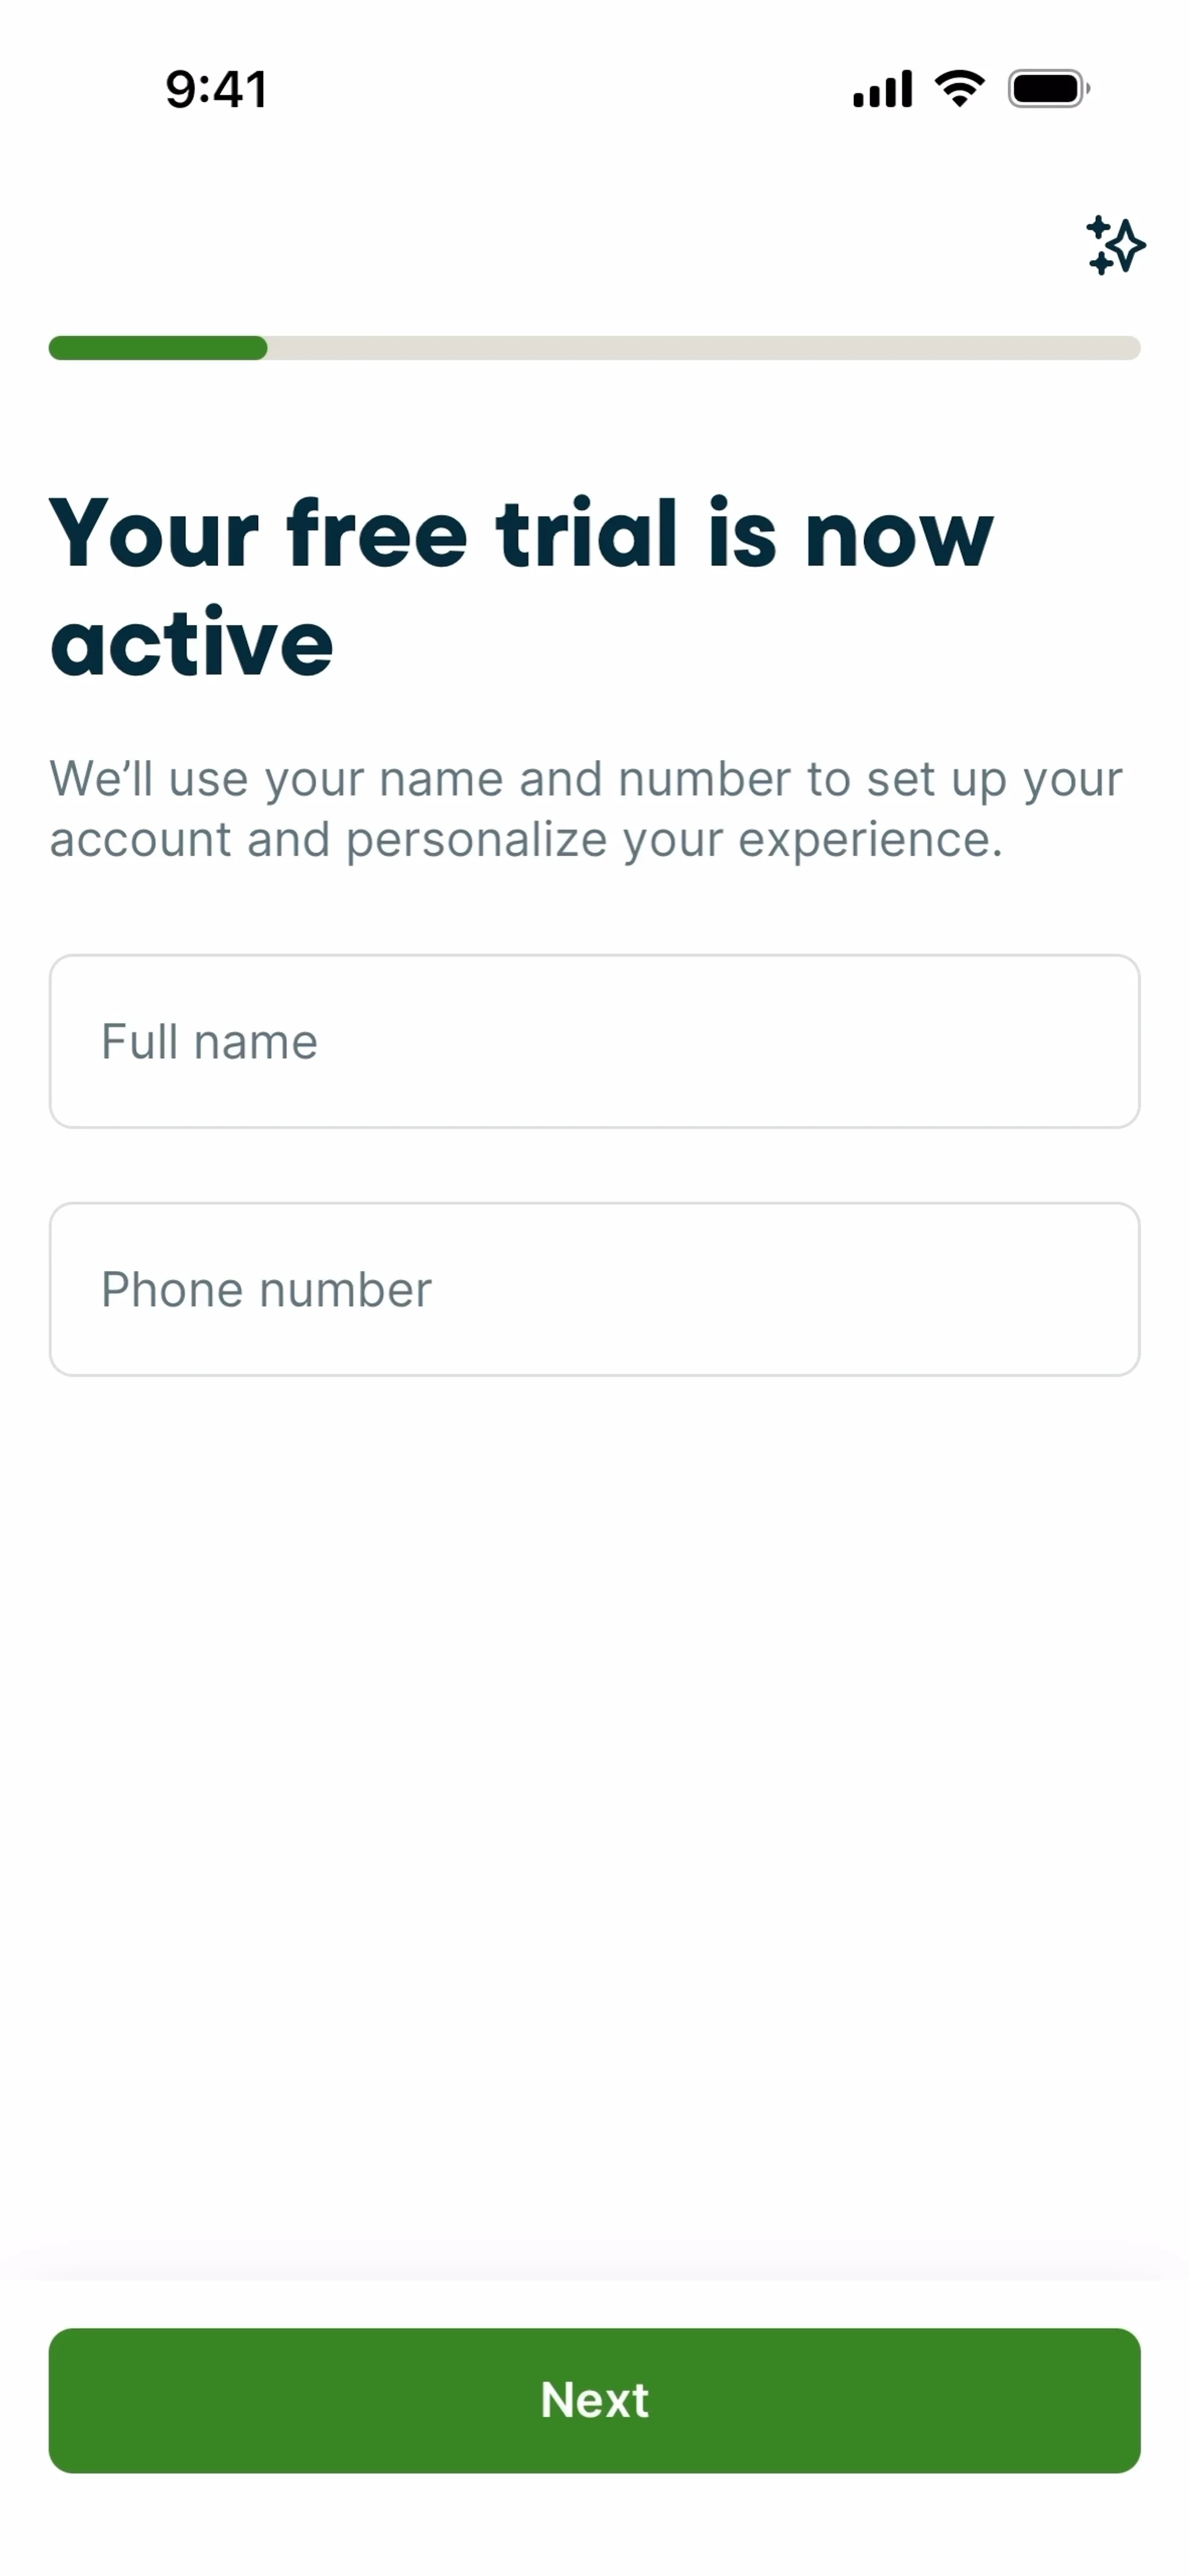This screenshot has height=2576, width=1189.
Task: Tap the 9:41 clock in status bar
Action: click(x=216, y=89)
